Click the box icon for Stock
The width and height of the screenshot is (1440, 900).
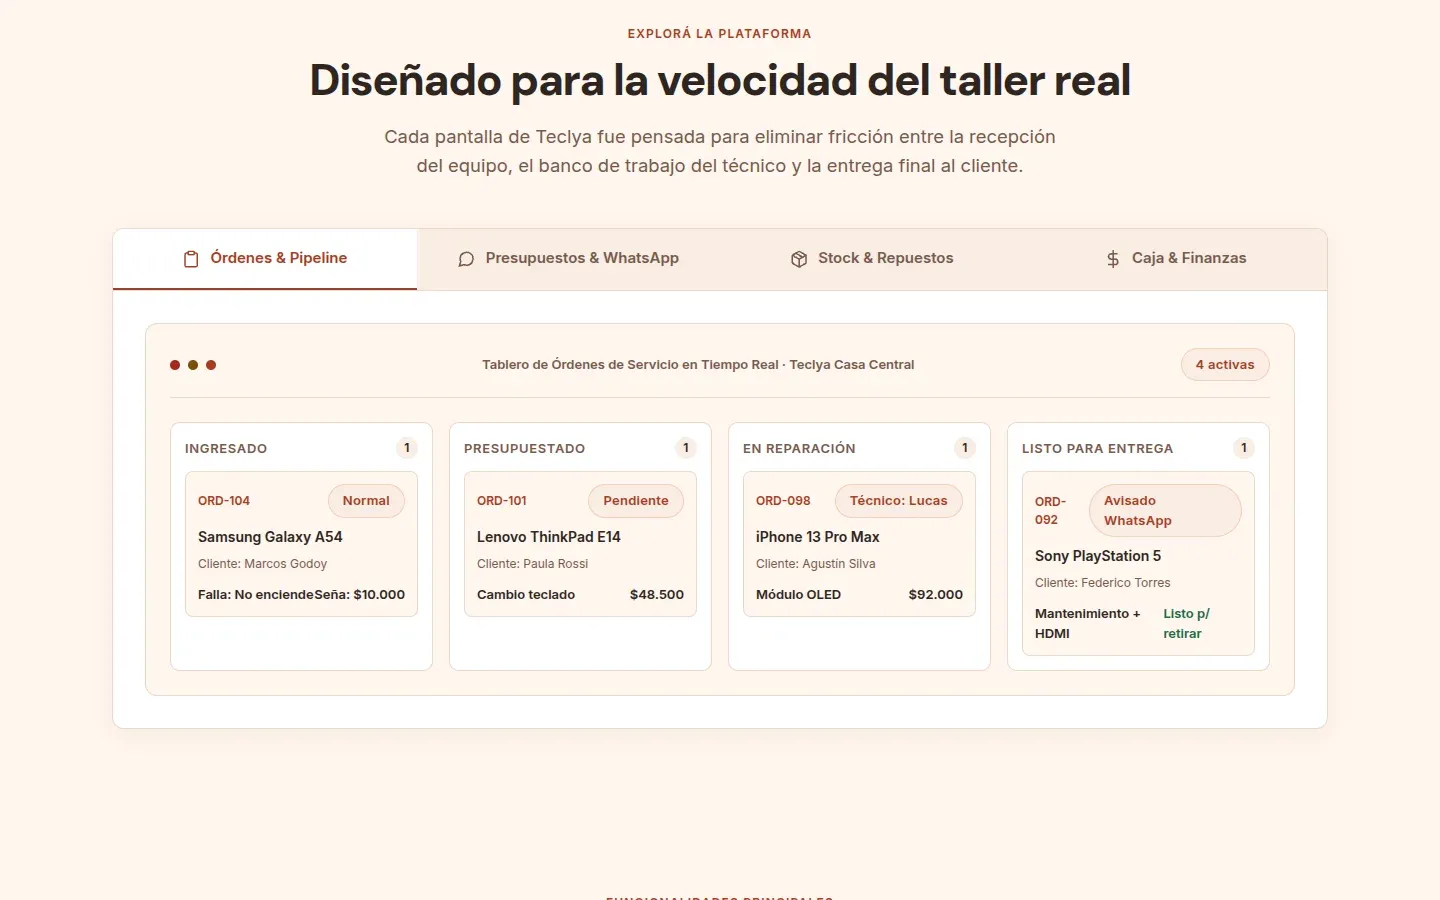[x=799, y=259]
